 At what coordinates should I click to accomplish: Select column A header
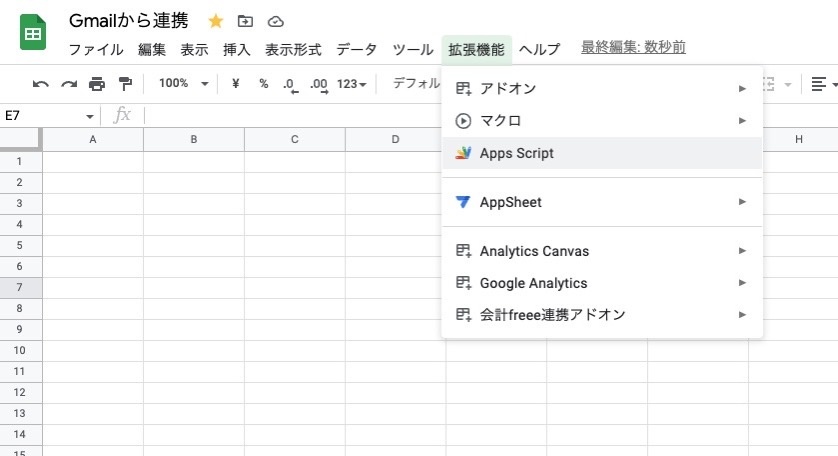click(93, 140)
